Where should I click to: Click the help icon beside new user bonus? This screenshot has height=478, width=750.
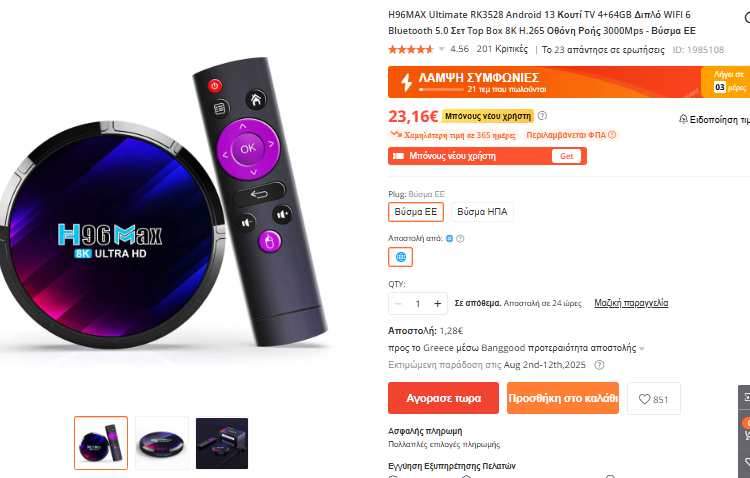[x=542, y=115]
